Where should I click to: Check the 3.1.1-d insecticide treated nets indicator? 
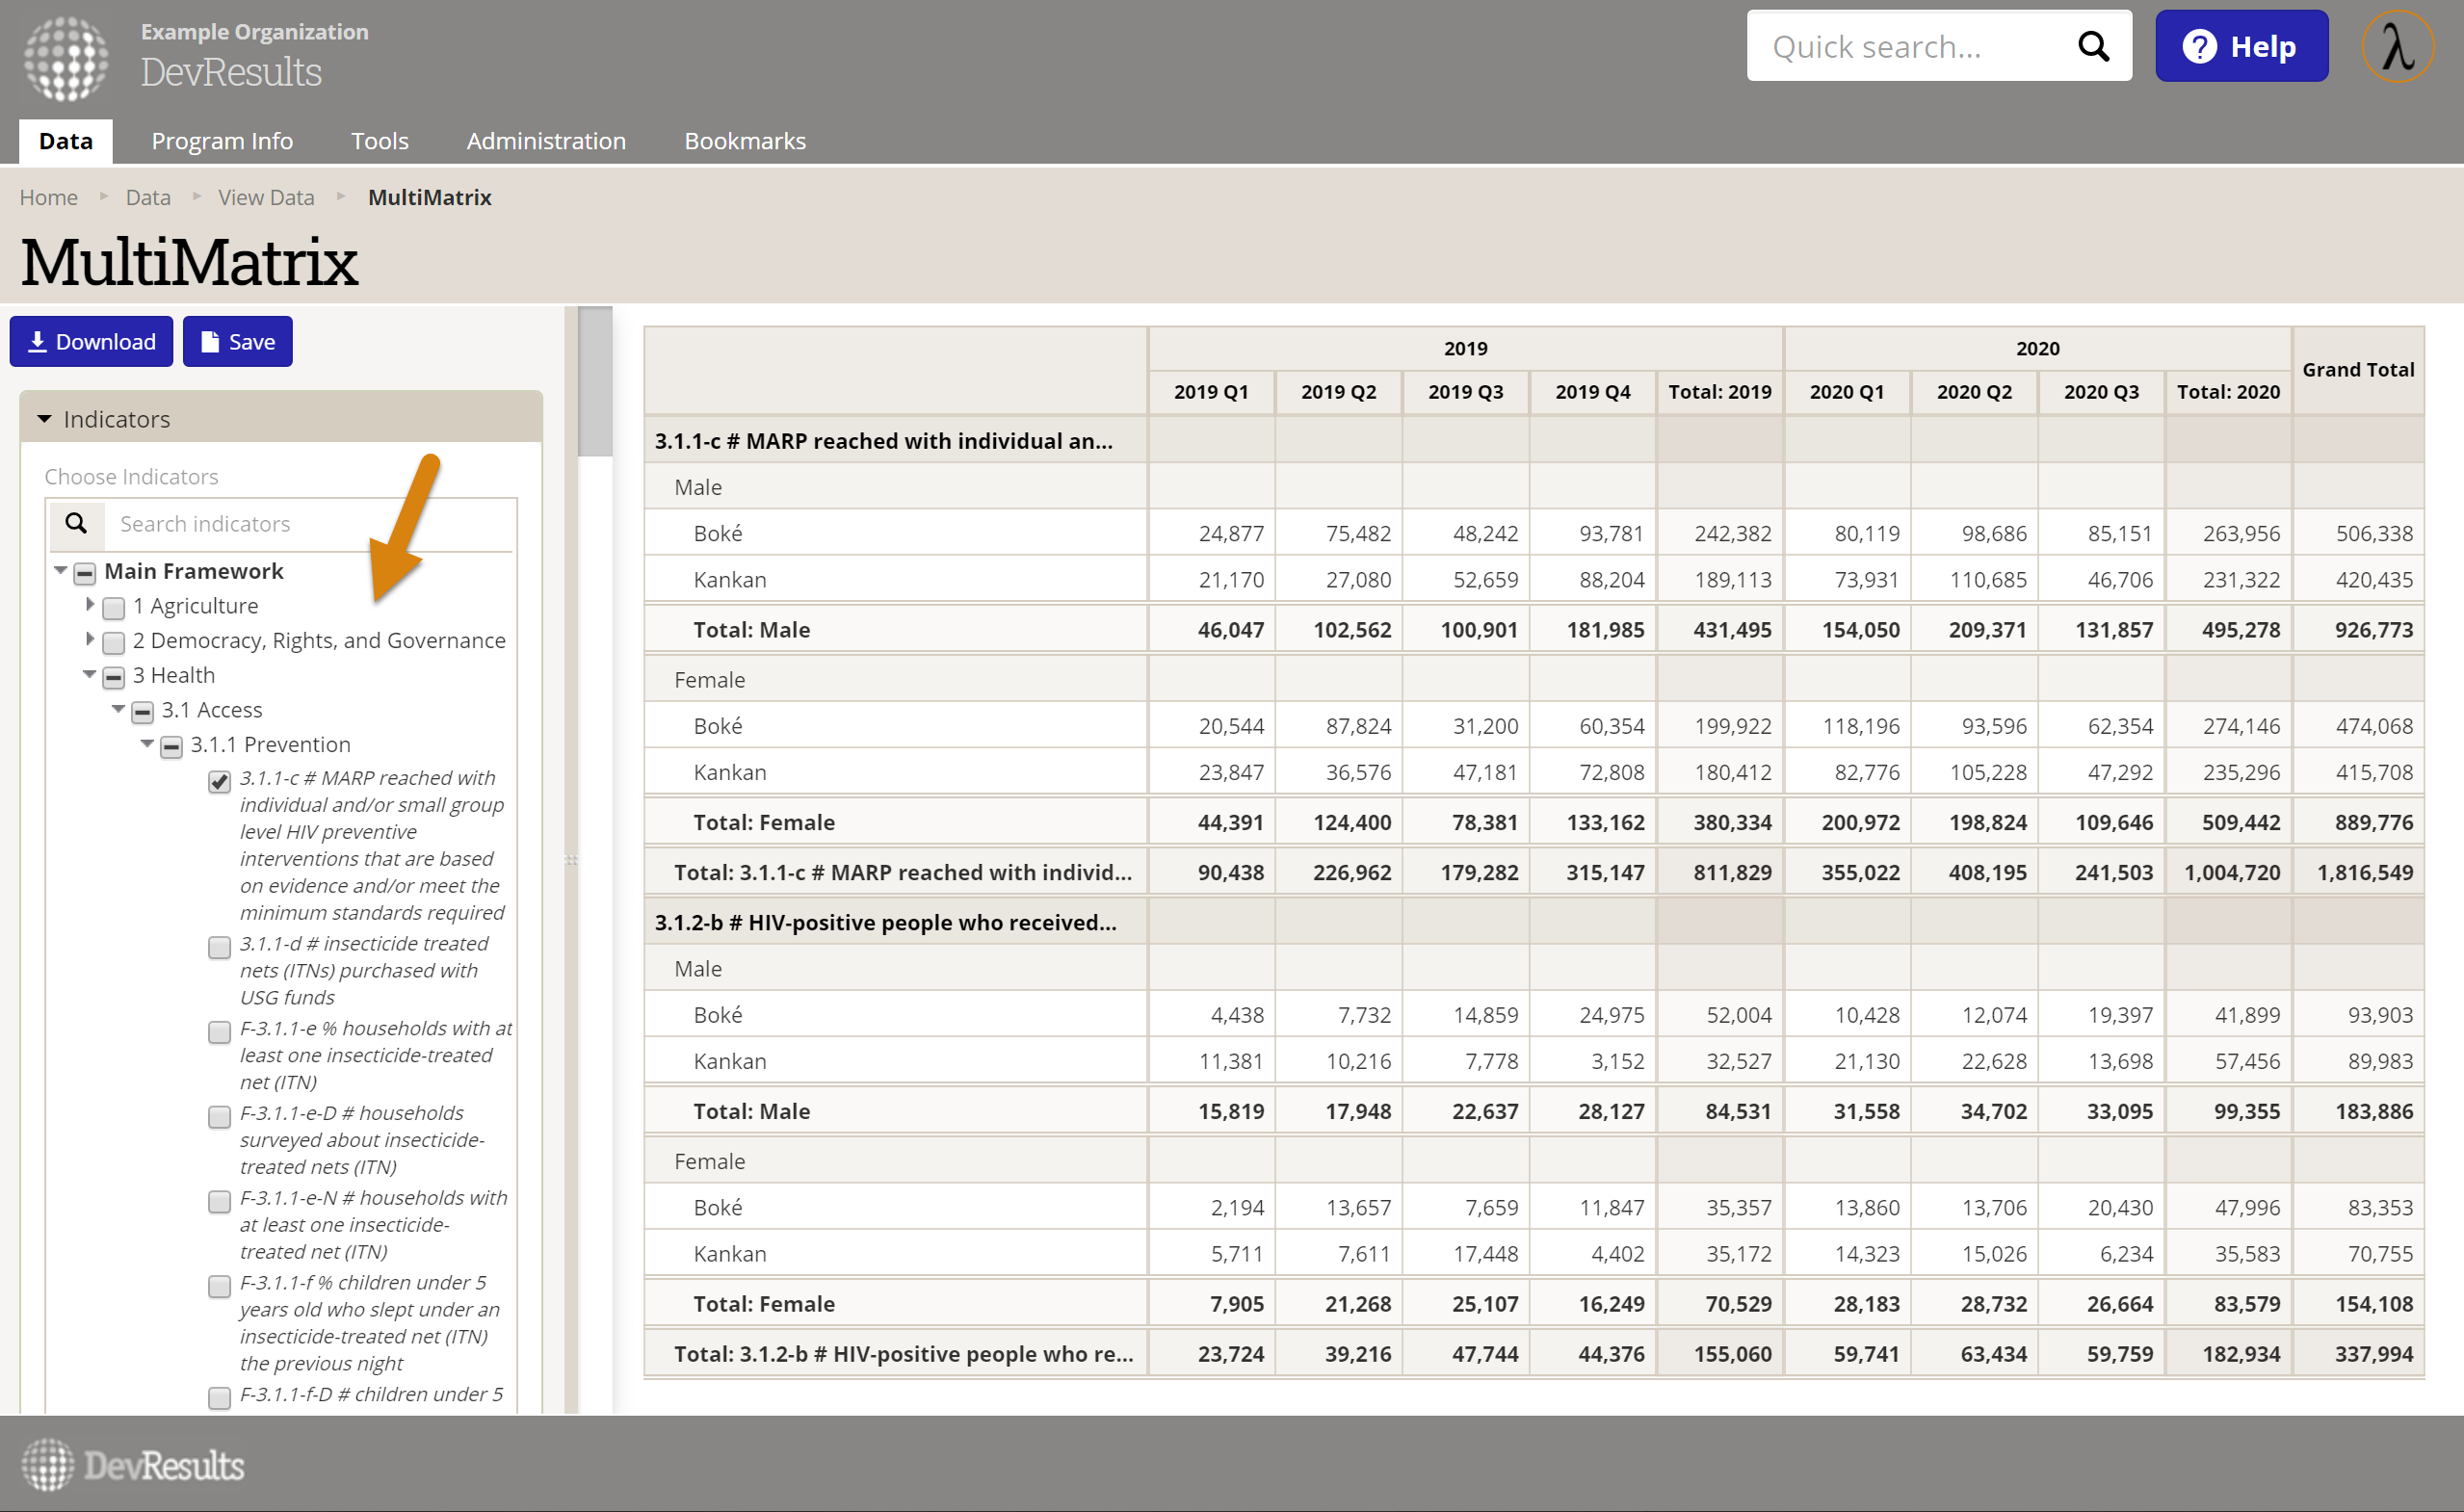pos(219,947)
